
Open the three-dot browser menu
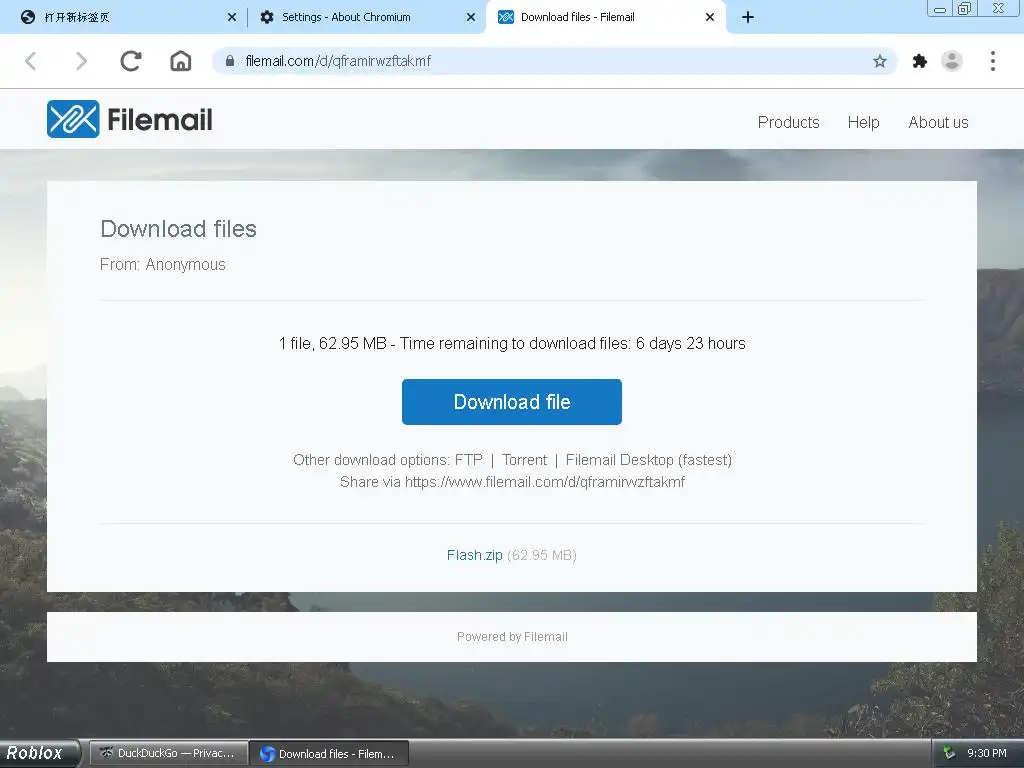pos(993,61)
